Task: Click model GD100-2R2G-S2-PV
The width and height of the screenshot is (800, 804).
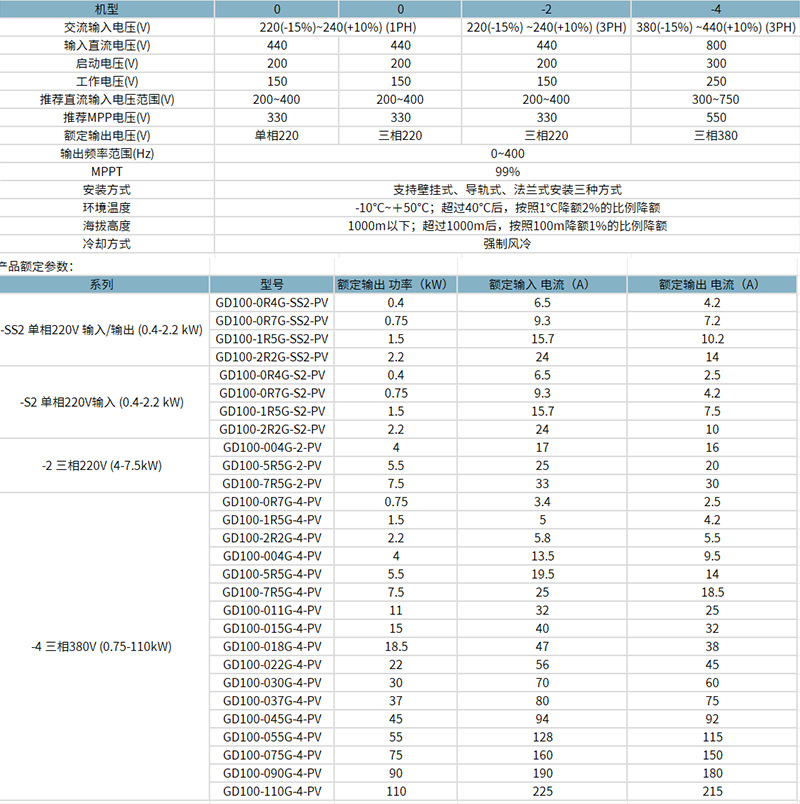Action: coord(272,429)
